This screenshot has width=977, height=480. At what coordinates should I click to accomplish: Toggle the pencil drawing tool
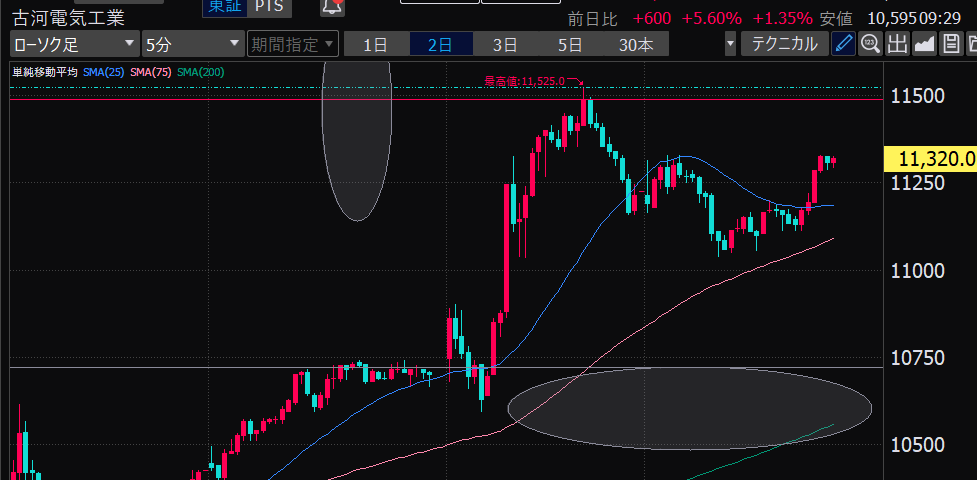(x=844, y=44)
